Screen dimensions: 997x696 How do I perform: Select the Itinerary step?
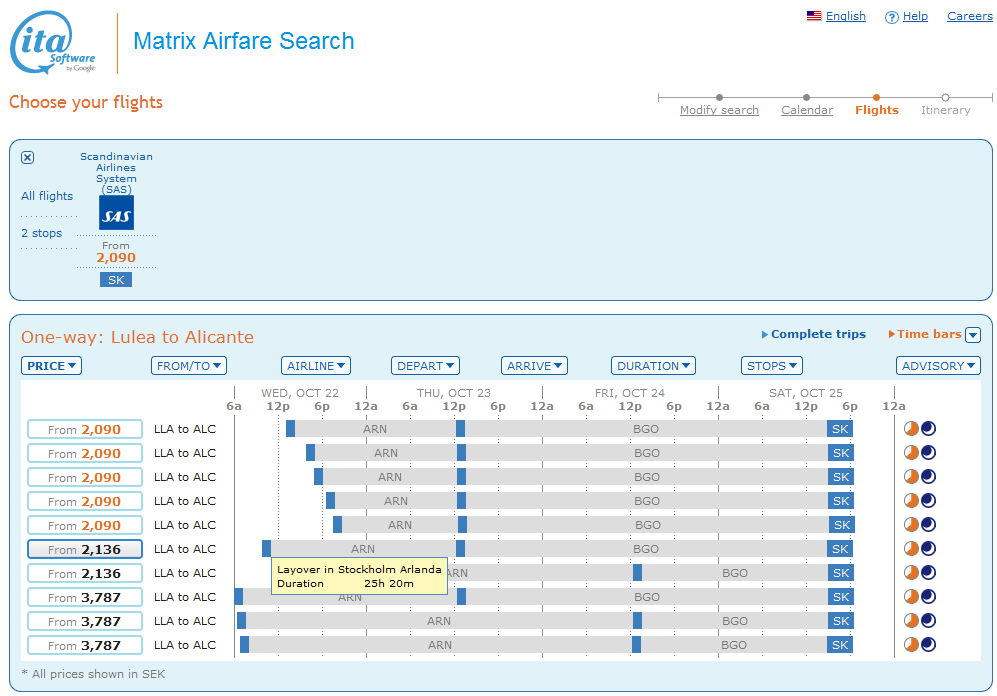click(945, 110)
